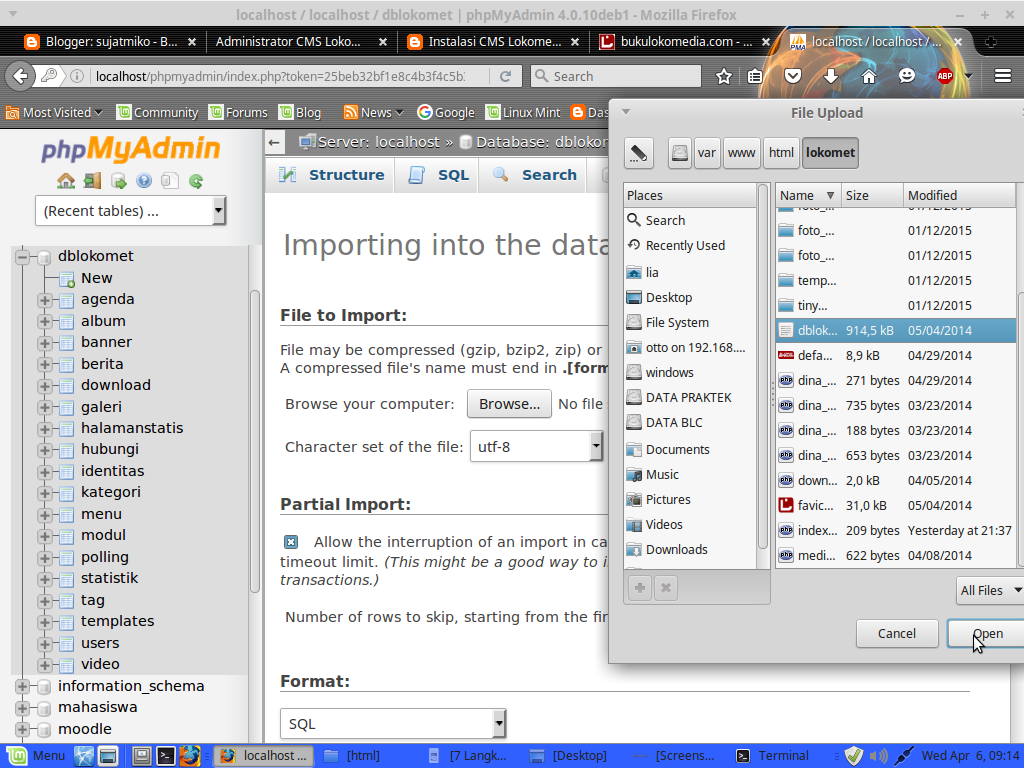Switch to the SQL tab
This screenshot has width=1024, height=768.
[438, 175]
